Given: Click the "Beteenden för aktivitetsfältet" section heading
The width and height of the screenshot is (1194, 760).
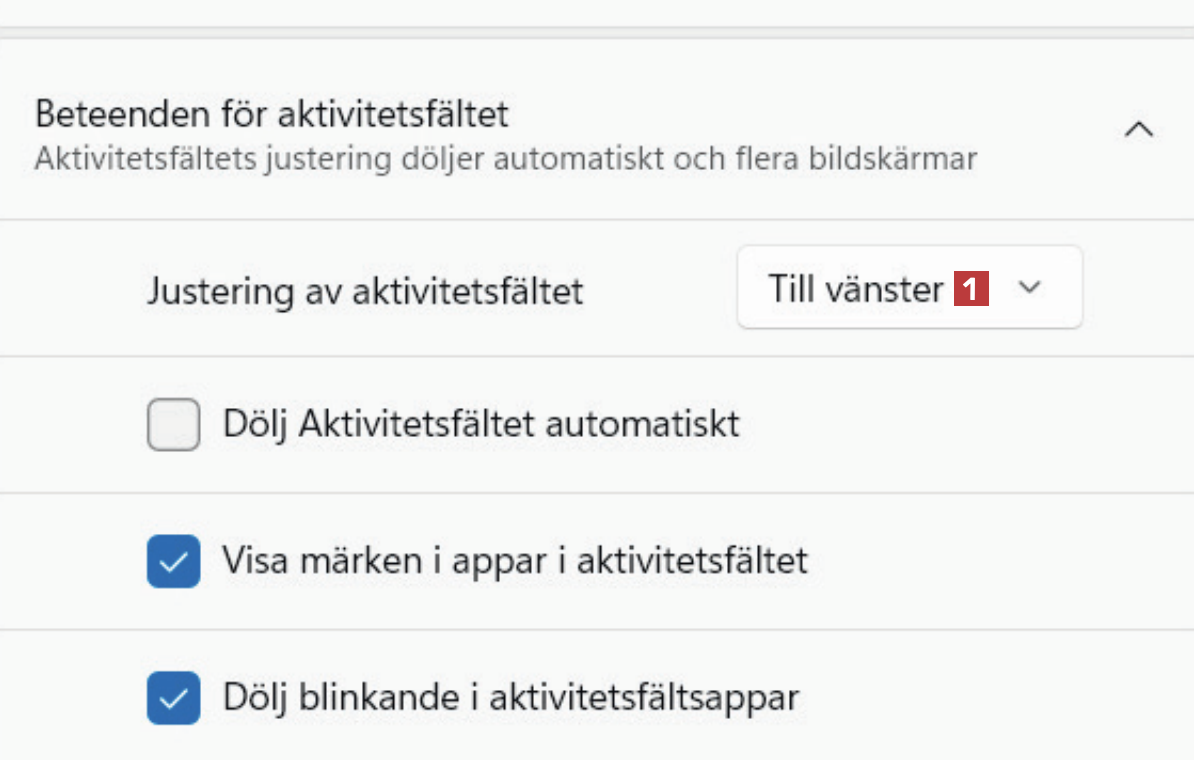Looking at the screenshot, I should click(272, 114).
